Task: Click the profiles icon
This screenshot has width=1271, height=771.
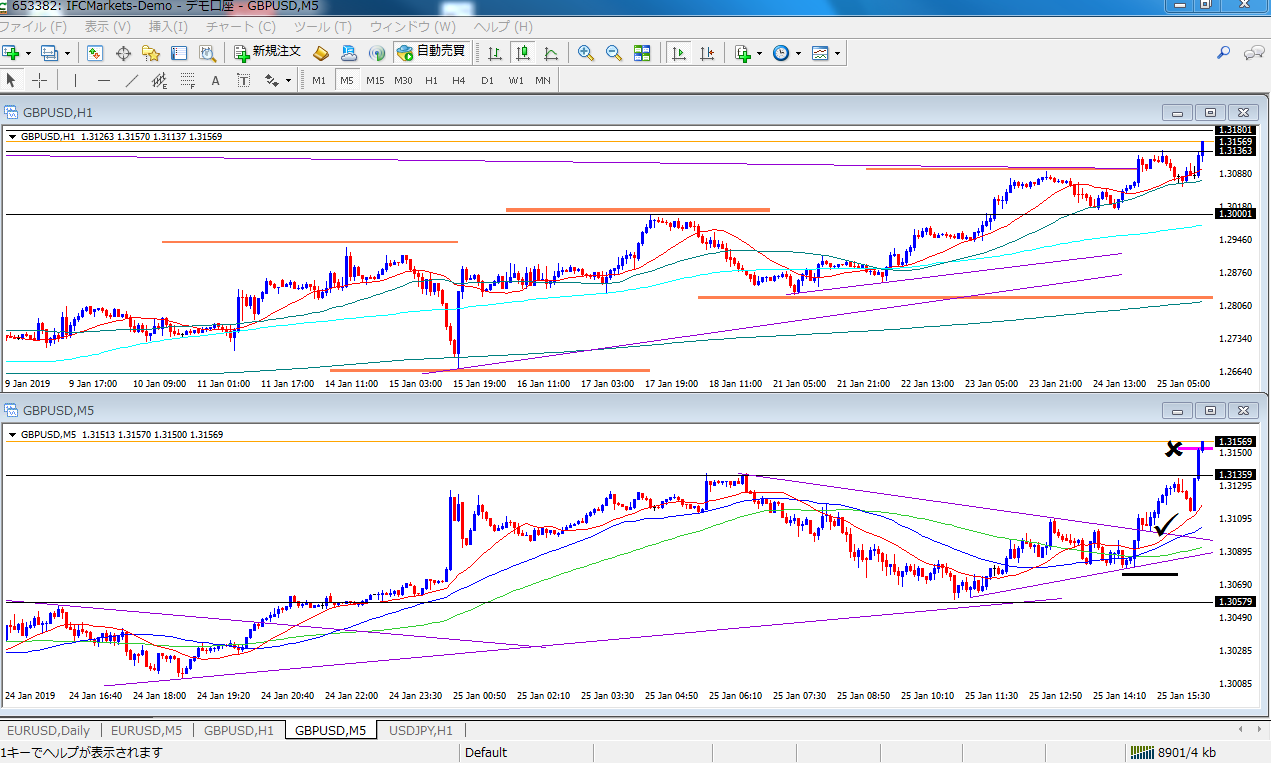Action: point(50,52)
